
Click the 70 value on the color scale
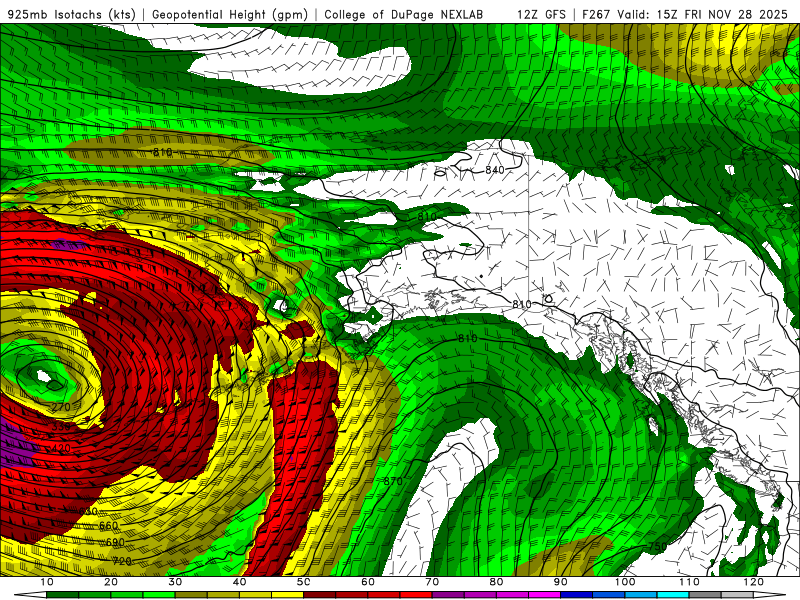point(432,582)
